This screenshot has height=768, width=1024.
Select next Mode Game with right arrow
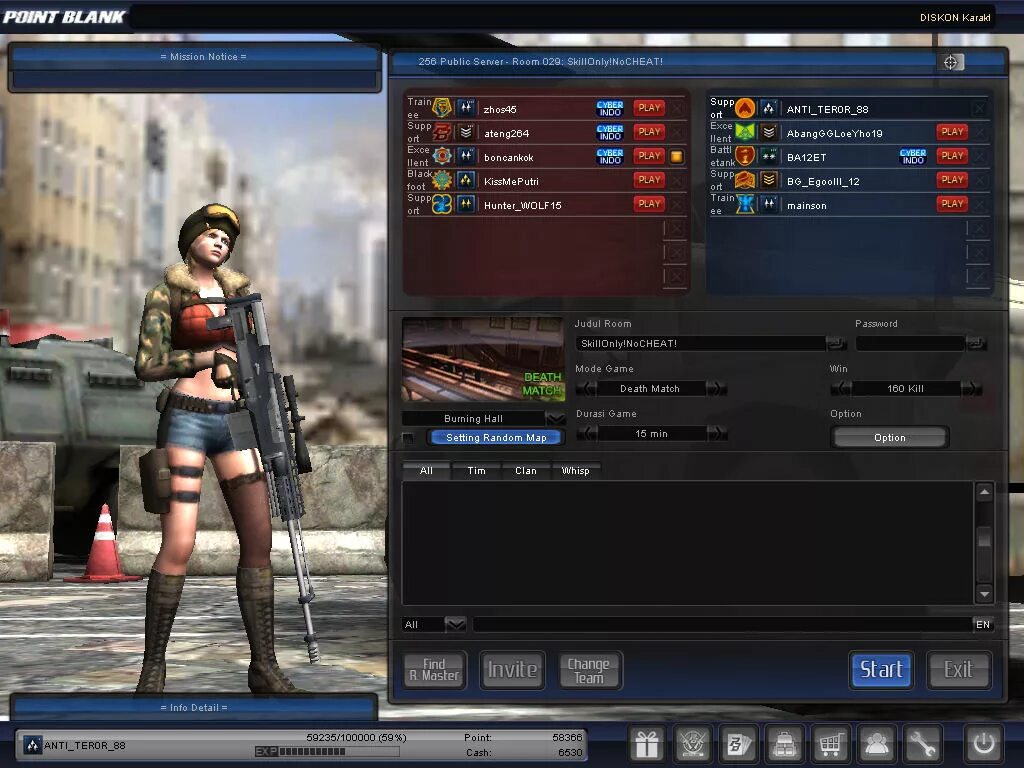(x=716, y=389)
